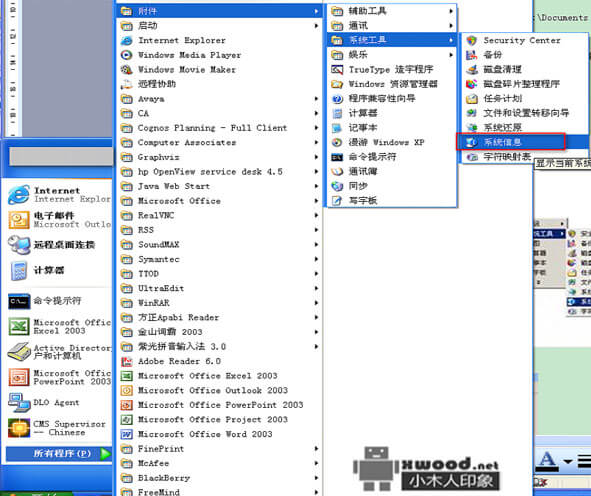
Task: Open Active Directory 用户和计算机 shortcut
Action: (x=59, y=352)
